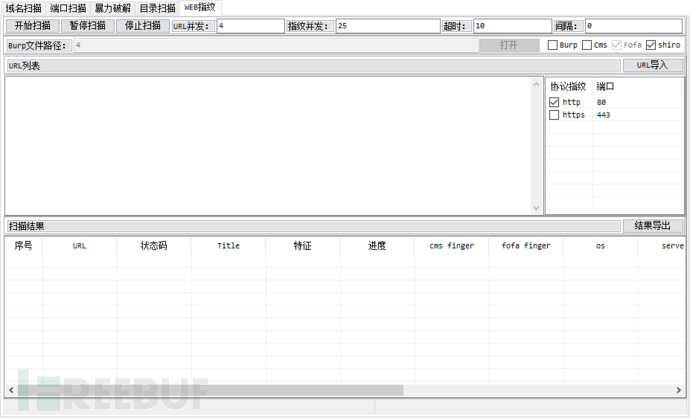The width and height of the screenshot is (690, 418).
Task: Click the 停止扫描 button
Action: coord(143,26)
